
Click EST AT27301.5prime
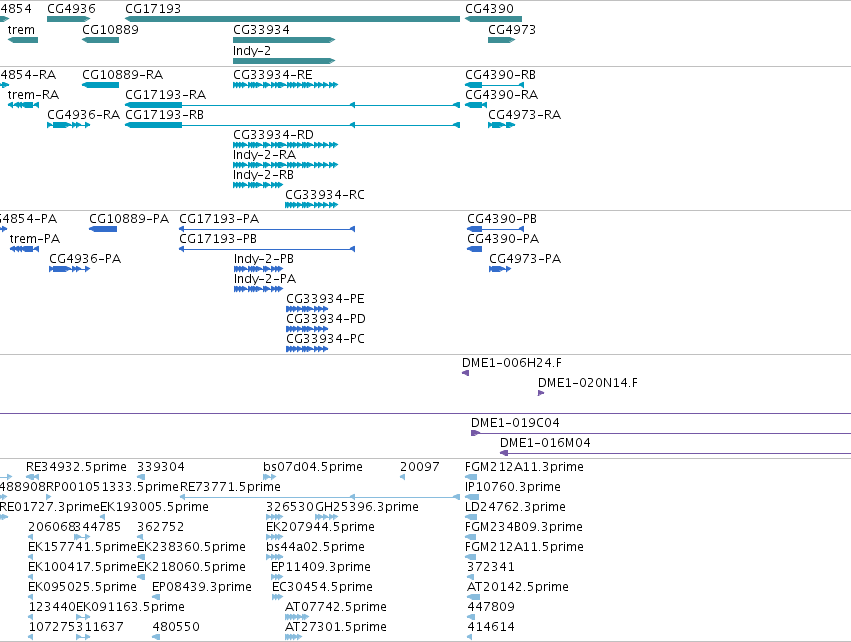(294, 637)
